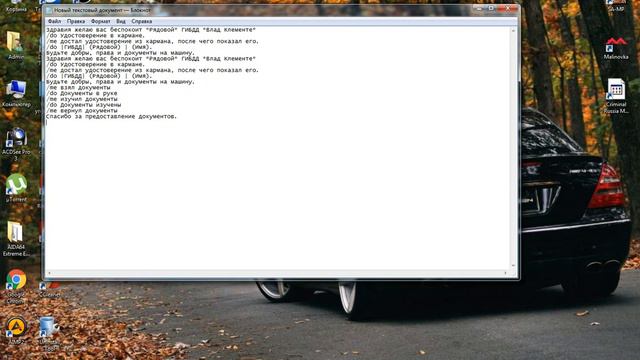Select the µTorrent desktop shortcut
Image resolution: width=640 pixels, height=360 pixels.
click(16, 188)
